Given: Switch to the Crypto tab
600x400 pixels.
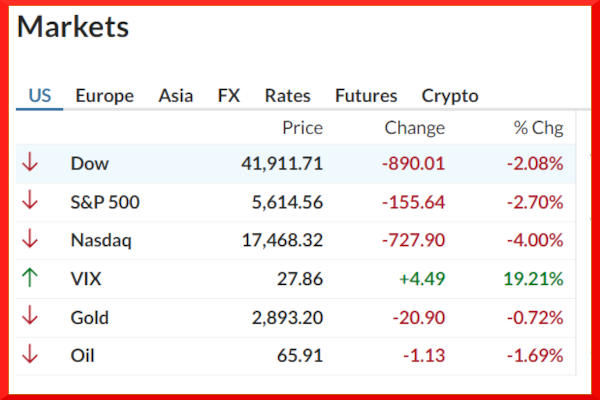Looking at the screenshot, I should coord(450,96).
